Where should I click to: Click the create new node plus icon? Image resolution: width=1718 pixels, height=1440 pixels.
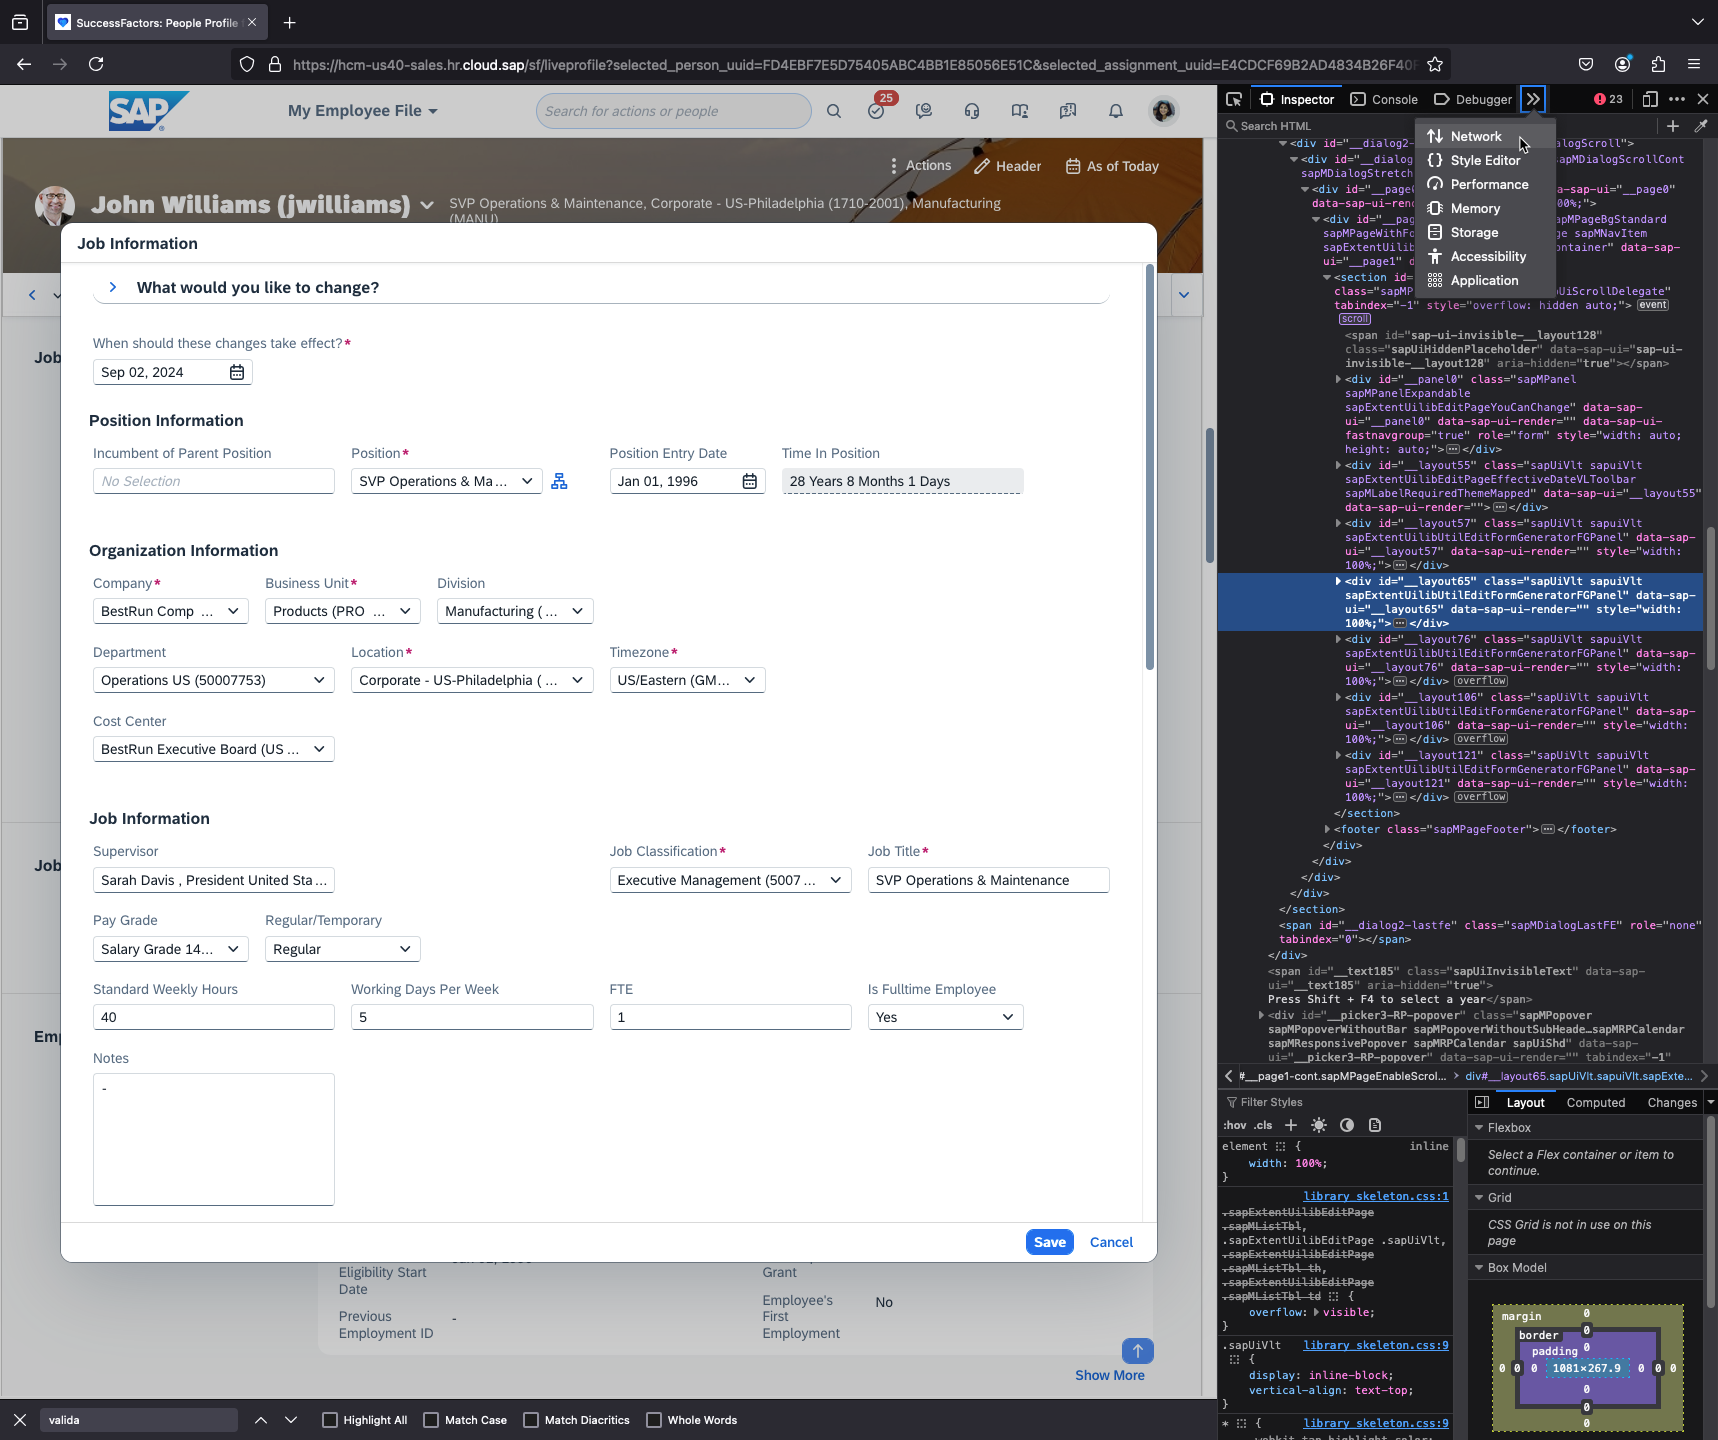(x=1673, y=126)
